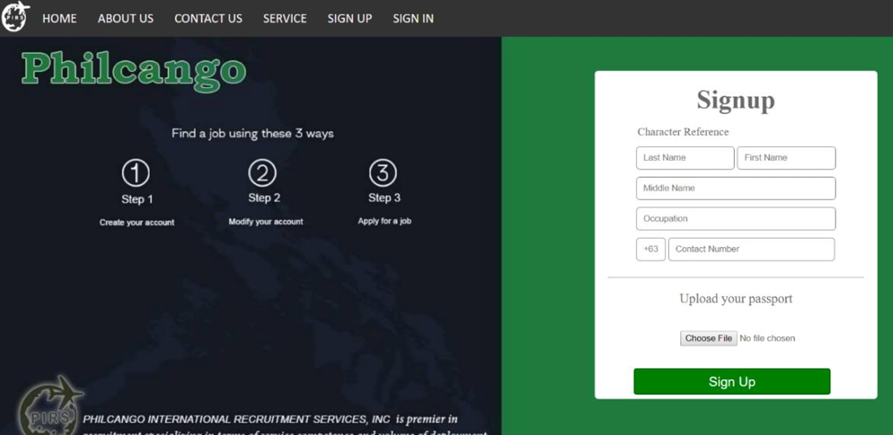
Task: Click "Find a job using these 3 ways" heading
Action: pos(252,134)
